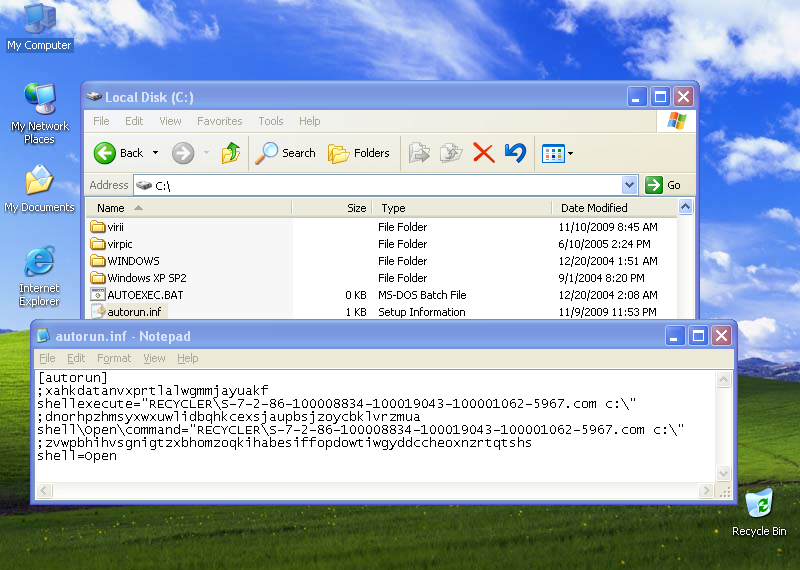Open Explorer's Tools menu
The width and height of the screenshot is (800, 570).
[271, 121]
